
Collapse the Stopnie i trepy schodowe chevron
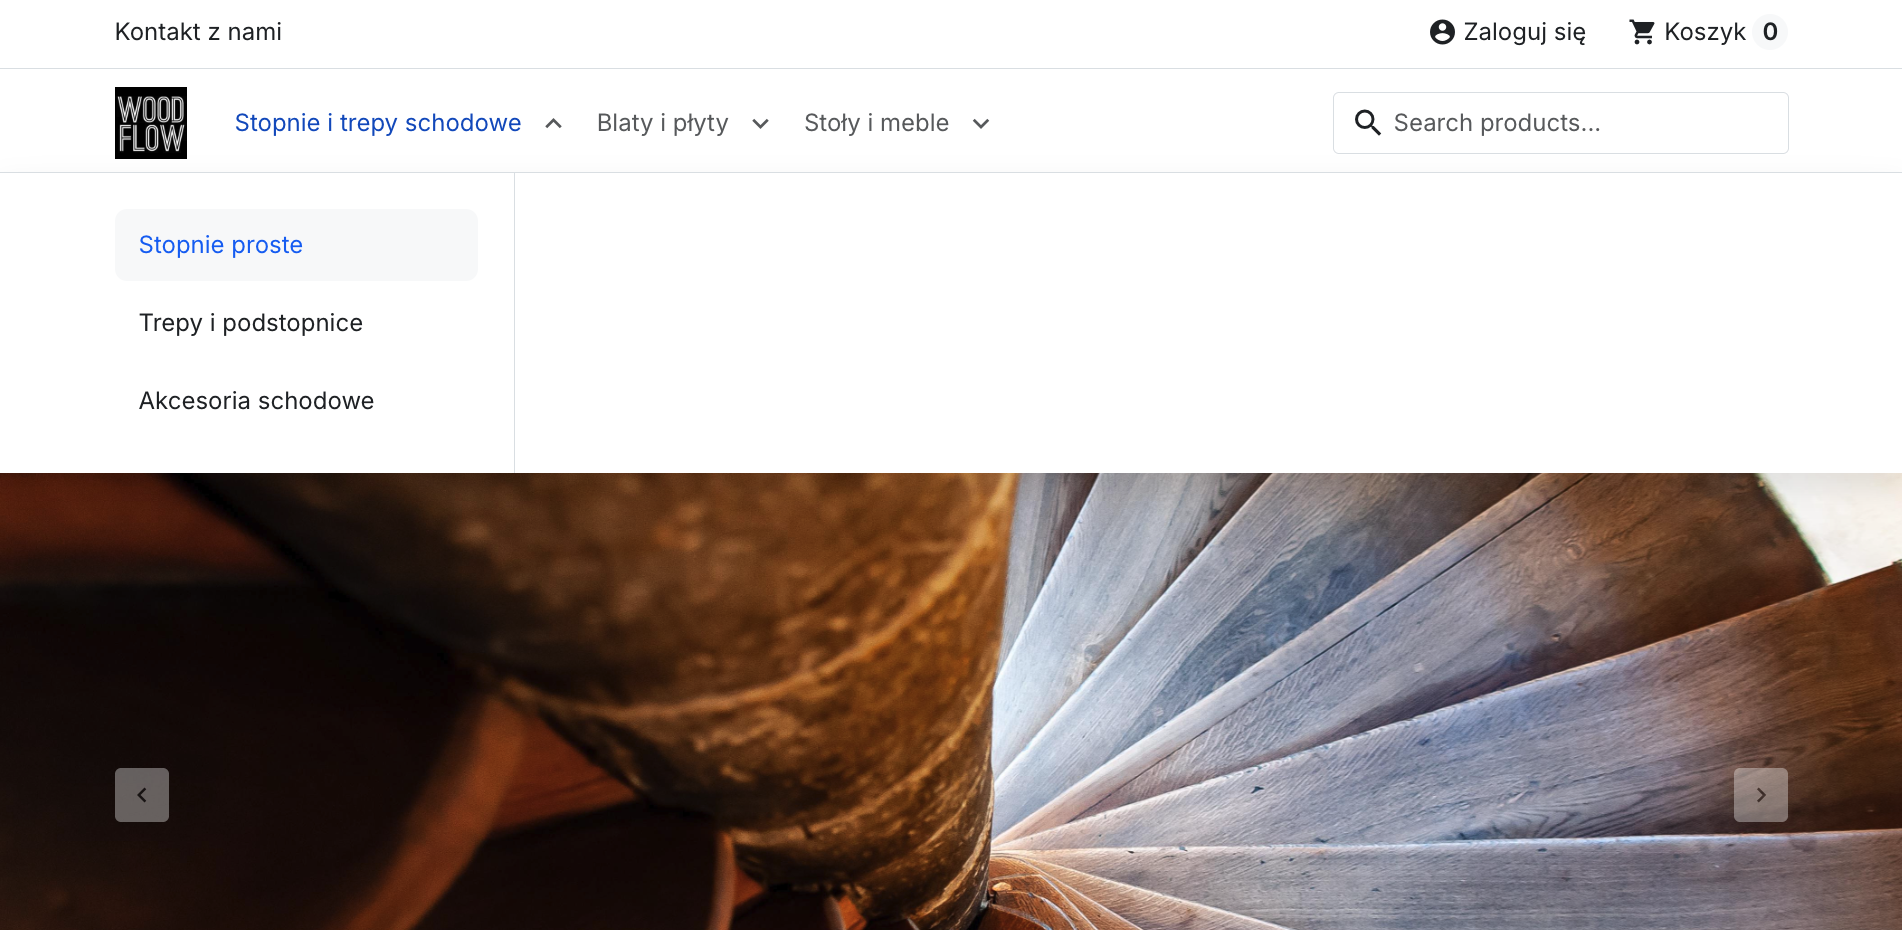553,123
